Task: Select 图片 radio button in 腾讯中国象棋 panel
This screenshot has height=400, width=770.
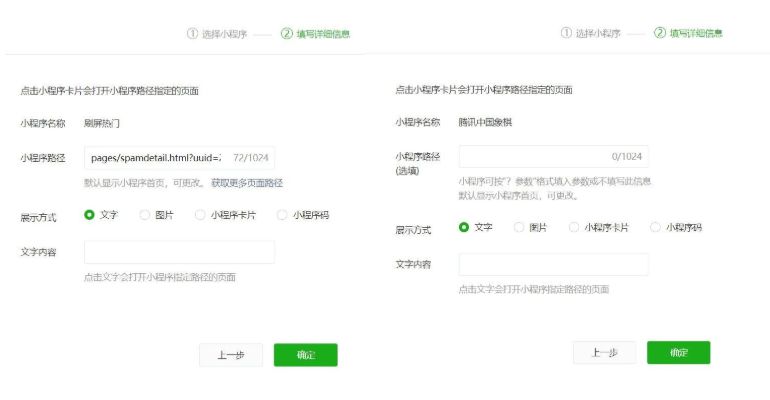Action: [x=519, y=227]
